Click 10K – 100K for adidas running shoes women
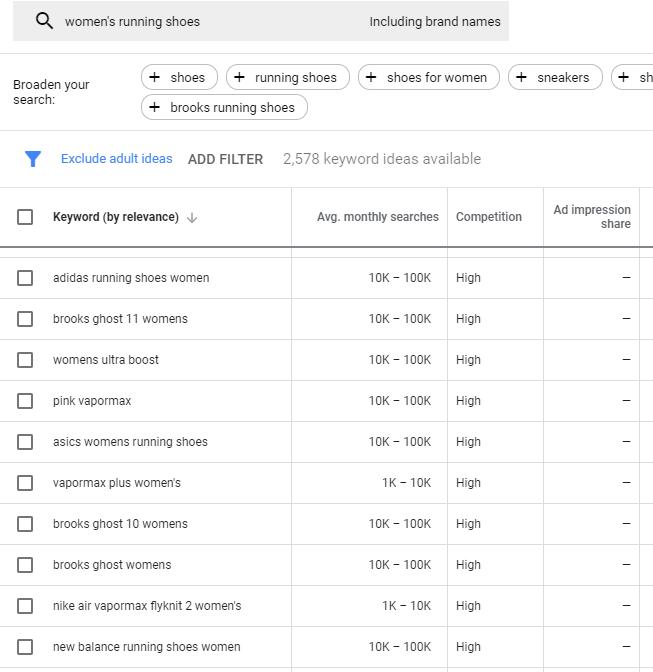 400,278
